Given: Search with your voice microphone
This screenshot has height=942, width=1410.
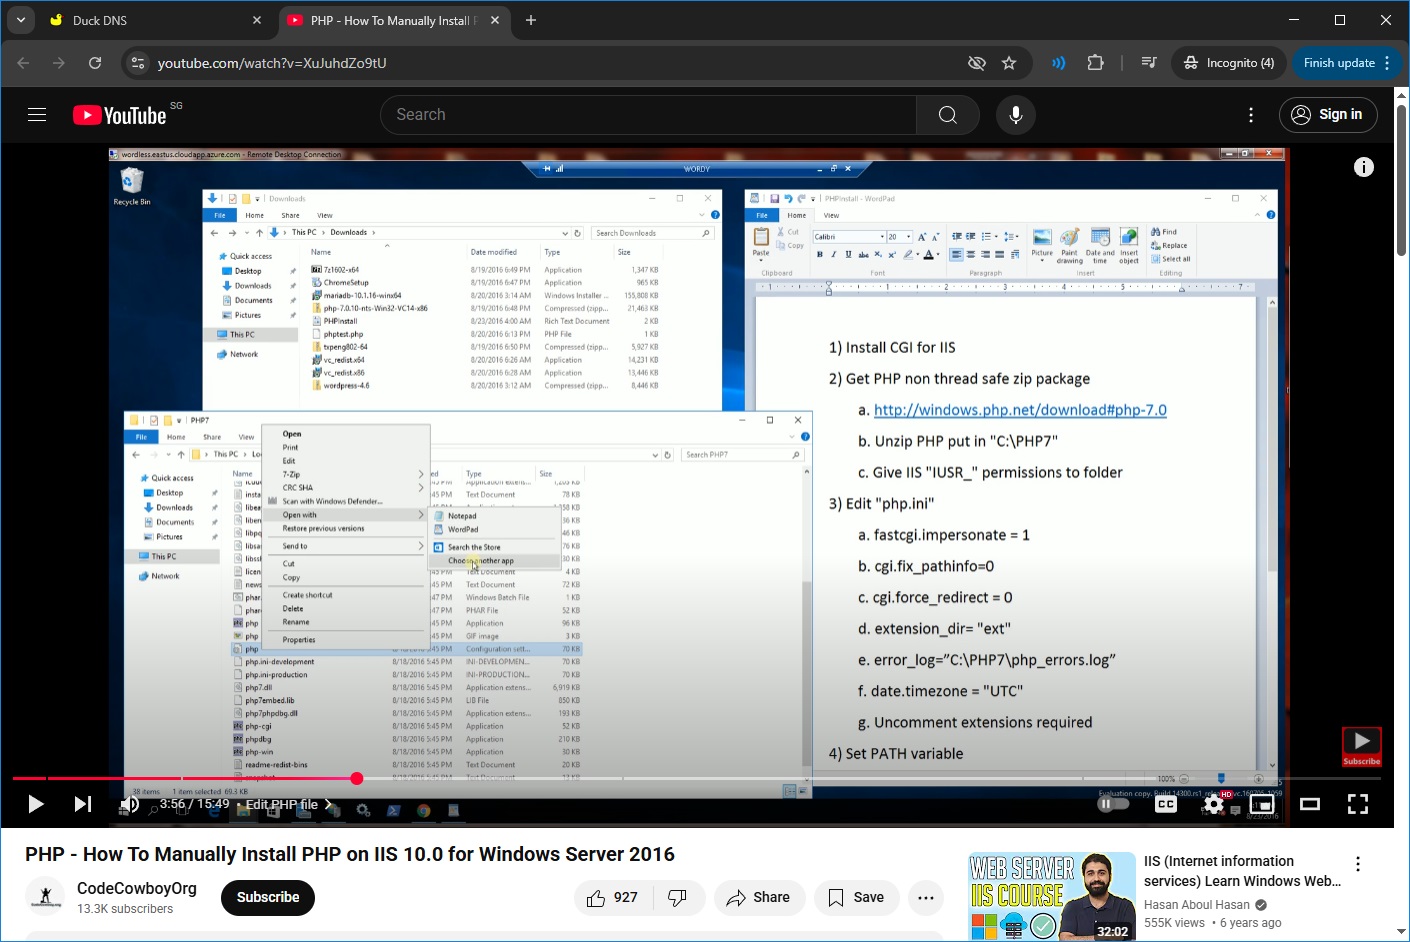Looking at the screenshot, I should pyautogui.click(x=1015, y=115).
